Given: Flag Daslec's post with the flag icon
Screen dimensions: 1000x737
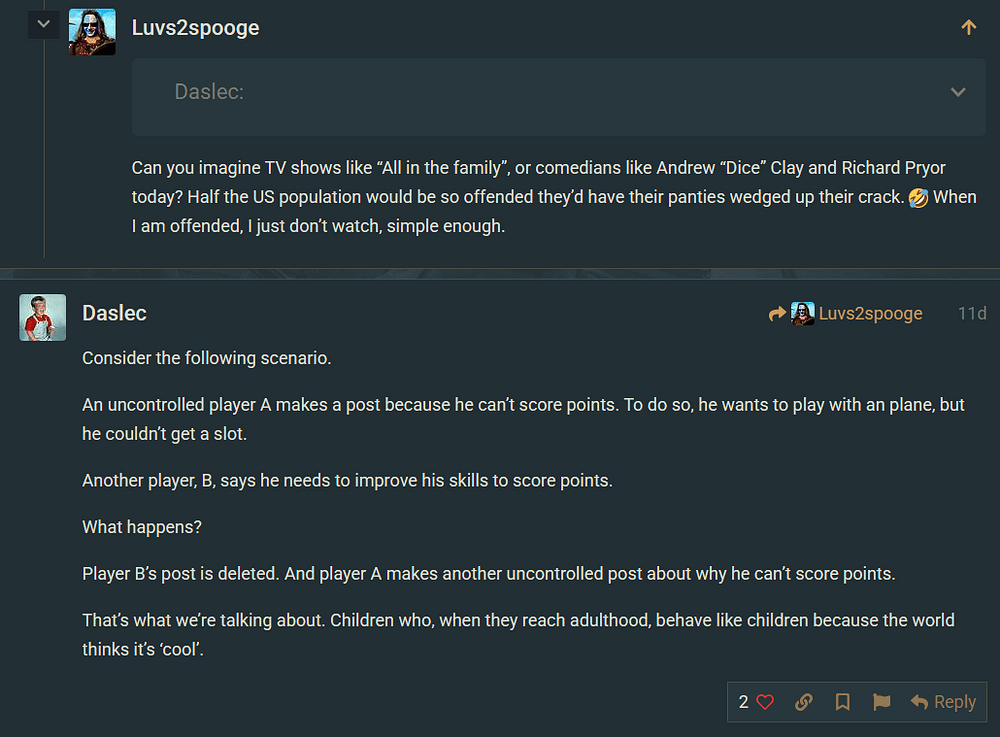Looking at the screenshot, I should coord(881,702).
